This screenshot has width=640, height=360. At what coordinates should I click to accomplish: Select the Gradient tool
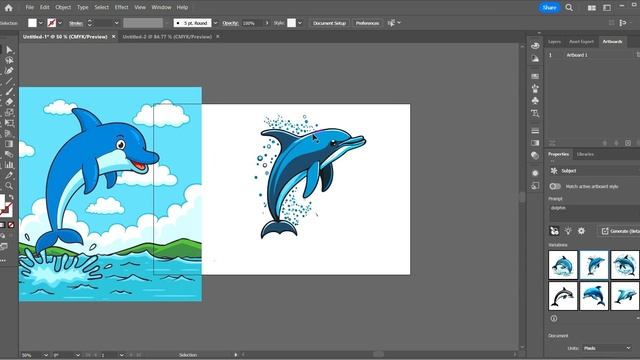click(x=9, y=144)
